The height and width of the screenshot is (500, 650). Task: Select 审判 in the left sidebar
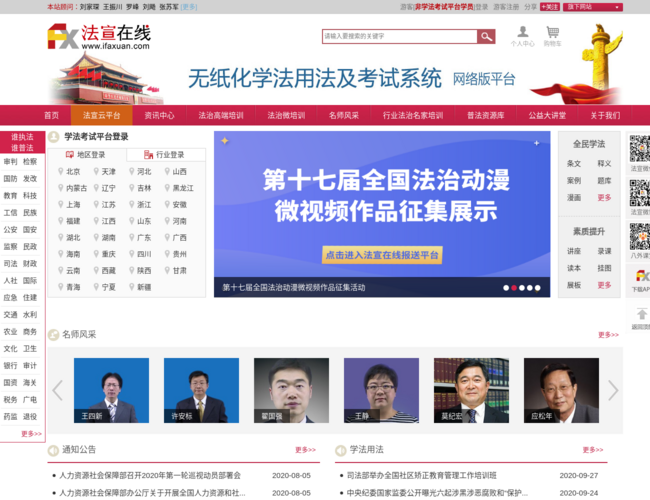coord(10,161)
